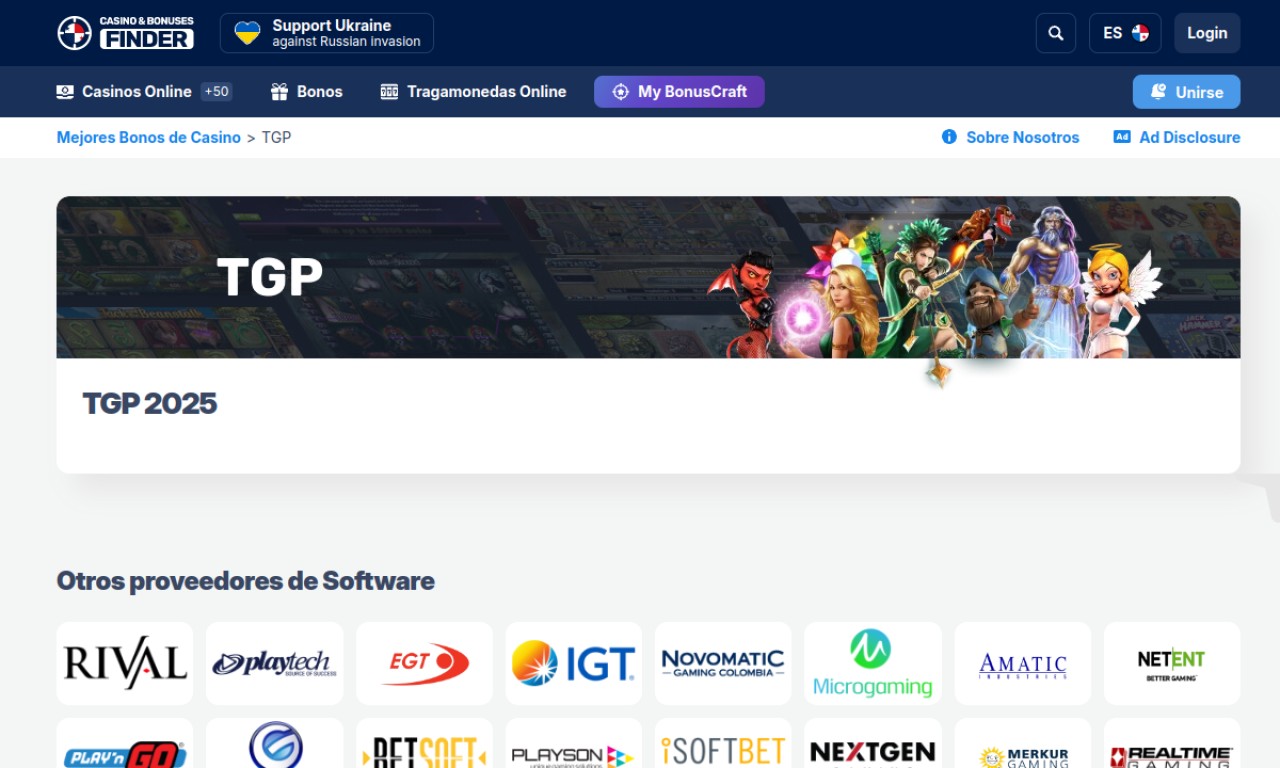This screenshot has width=1280, height=768.
Task: Open Tragamonedas Online menu
Action: (x=474, y=92)
